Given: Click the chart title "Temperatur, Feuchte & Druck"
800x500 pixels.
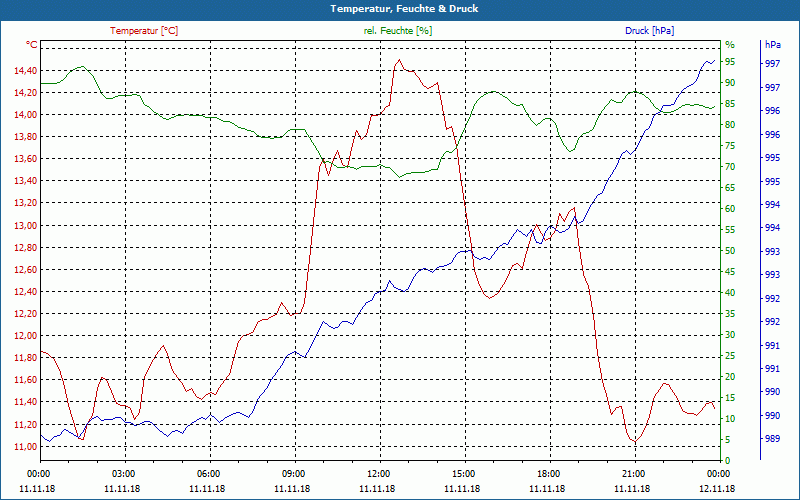Looking at the screenshot, I should coord(404,9).
